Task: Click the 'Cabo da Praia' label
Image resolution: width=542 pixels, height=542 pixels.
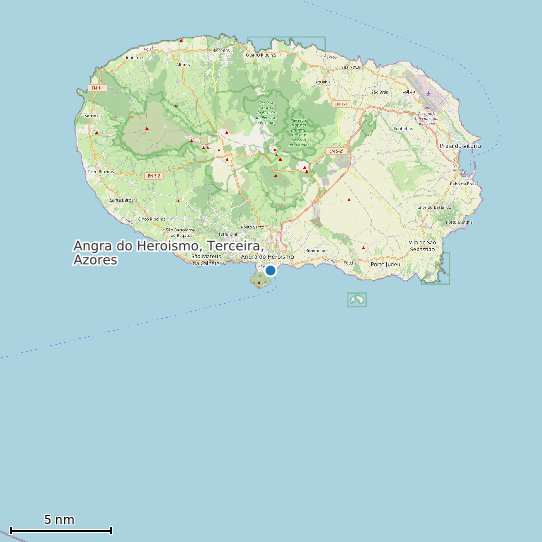Action: click(463, 184)
